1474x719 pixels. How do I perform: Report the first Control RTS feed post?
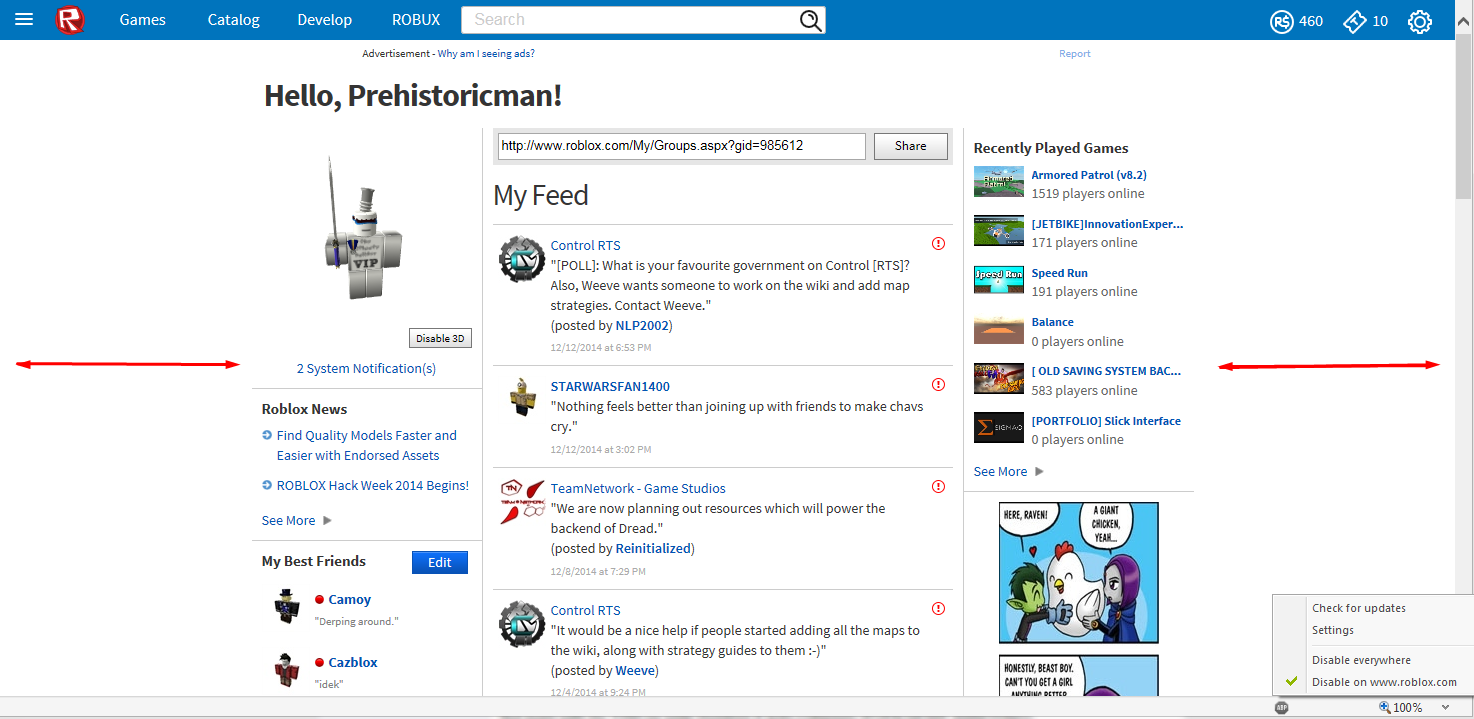click(x=938, y=243)
